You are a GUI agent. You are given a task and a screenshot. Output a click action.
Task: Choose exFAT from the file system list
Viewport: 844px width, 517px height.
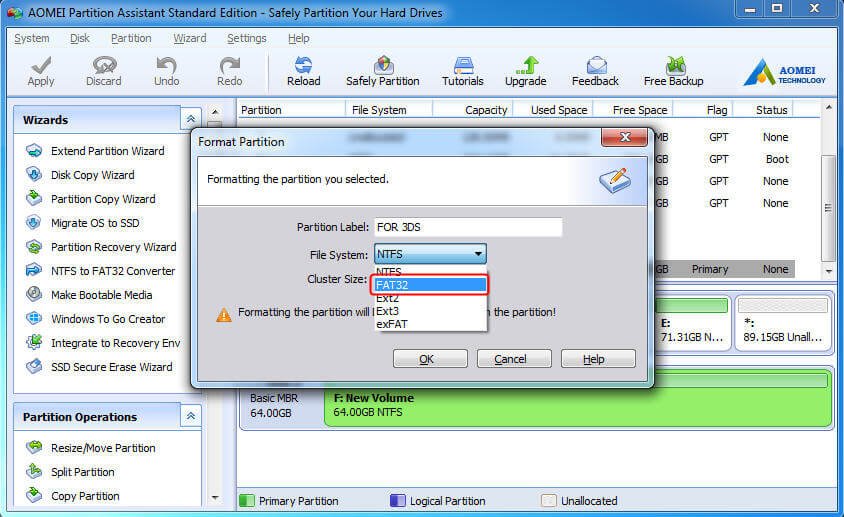pos(430,324)
